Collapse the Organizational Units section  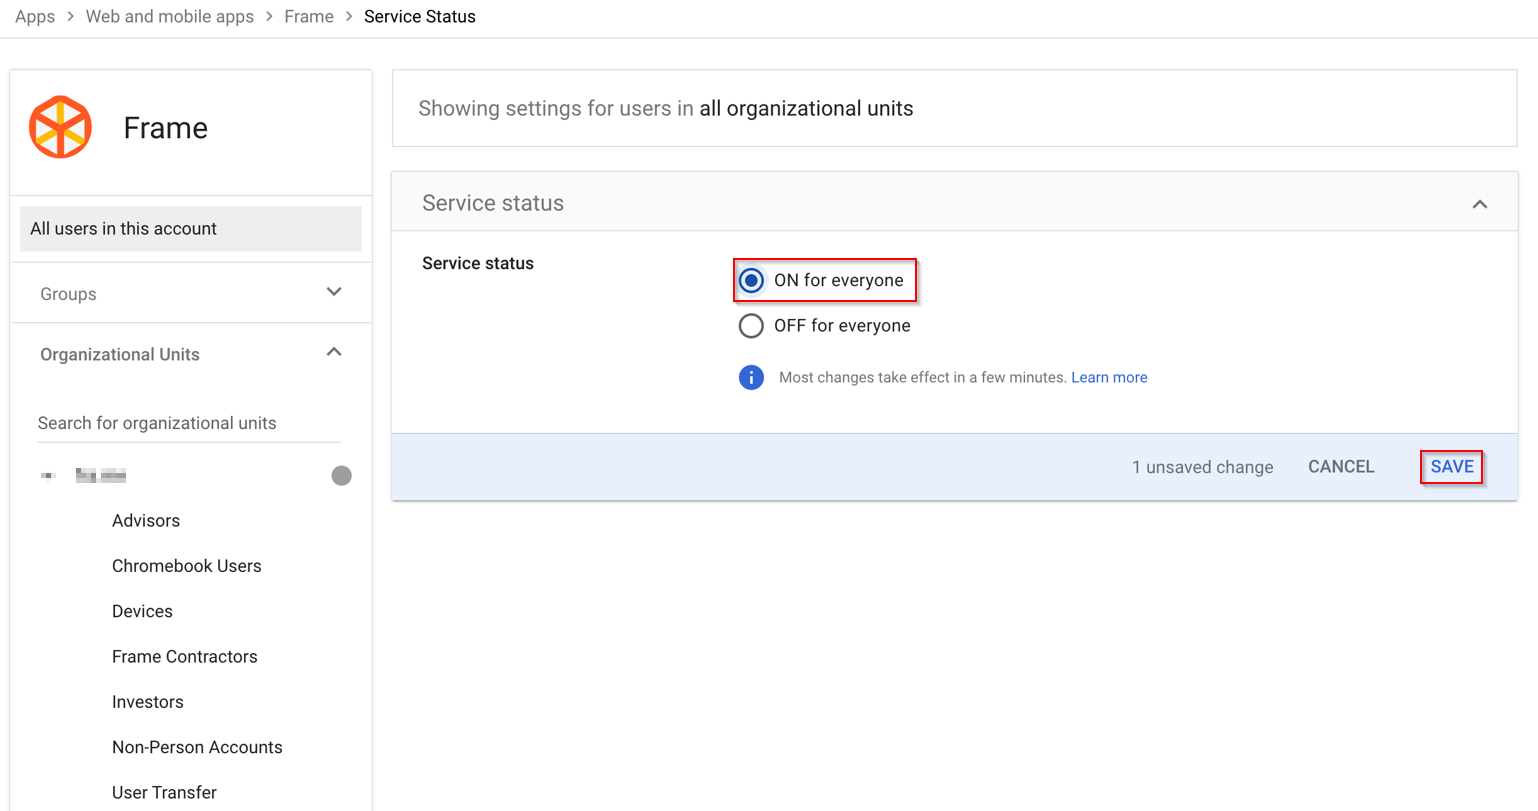[334, 353]
